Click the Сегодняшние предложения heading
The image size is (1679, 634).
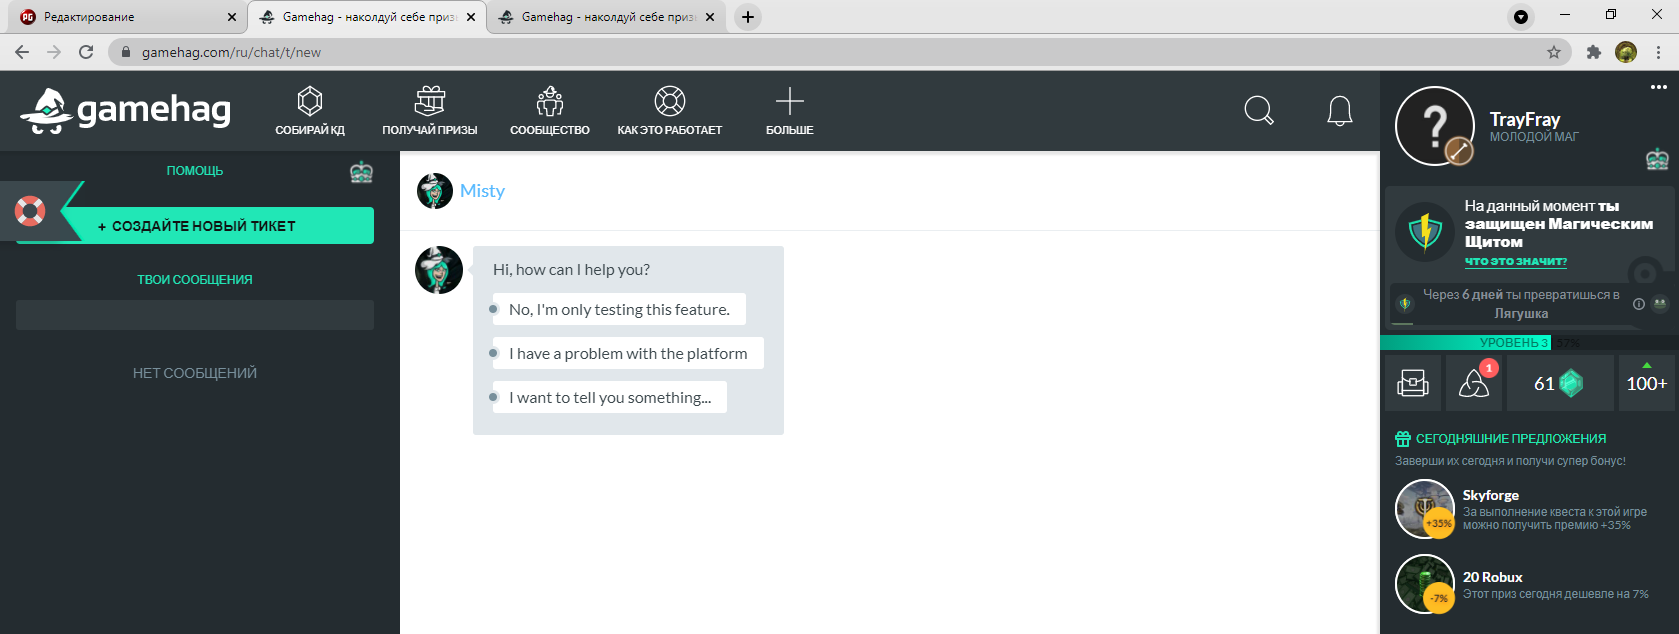click(1511, 439)
